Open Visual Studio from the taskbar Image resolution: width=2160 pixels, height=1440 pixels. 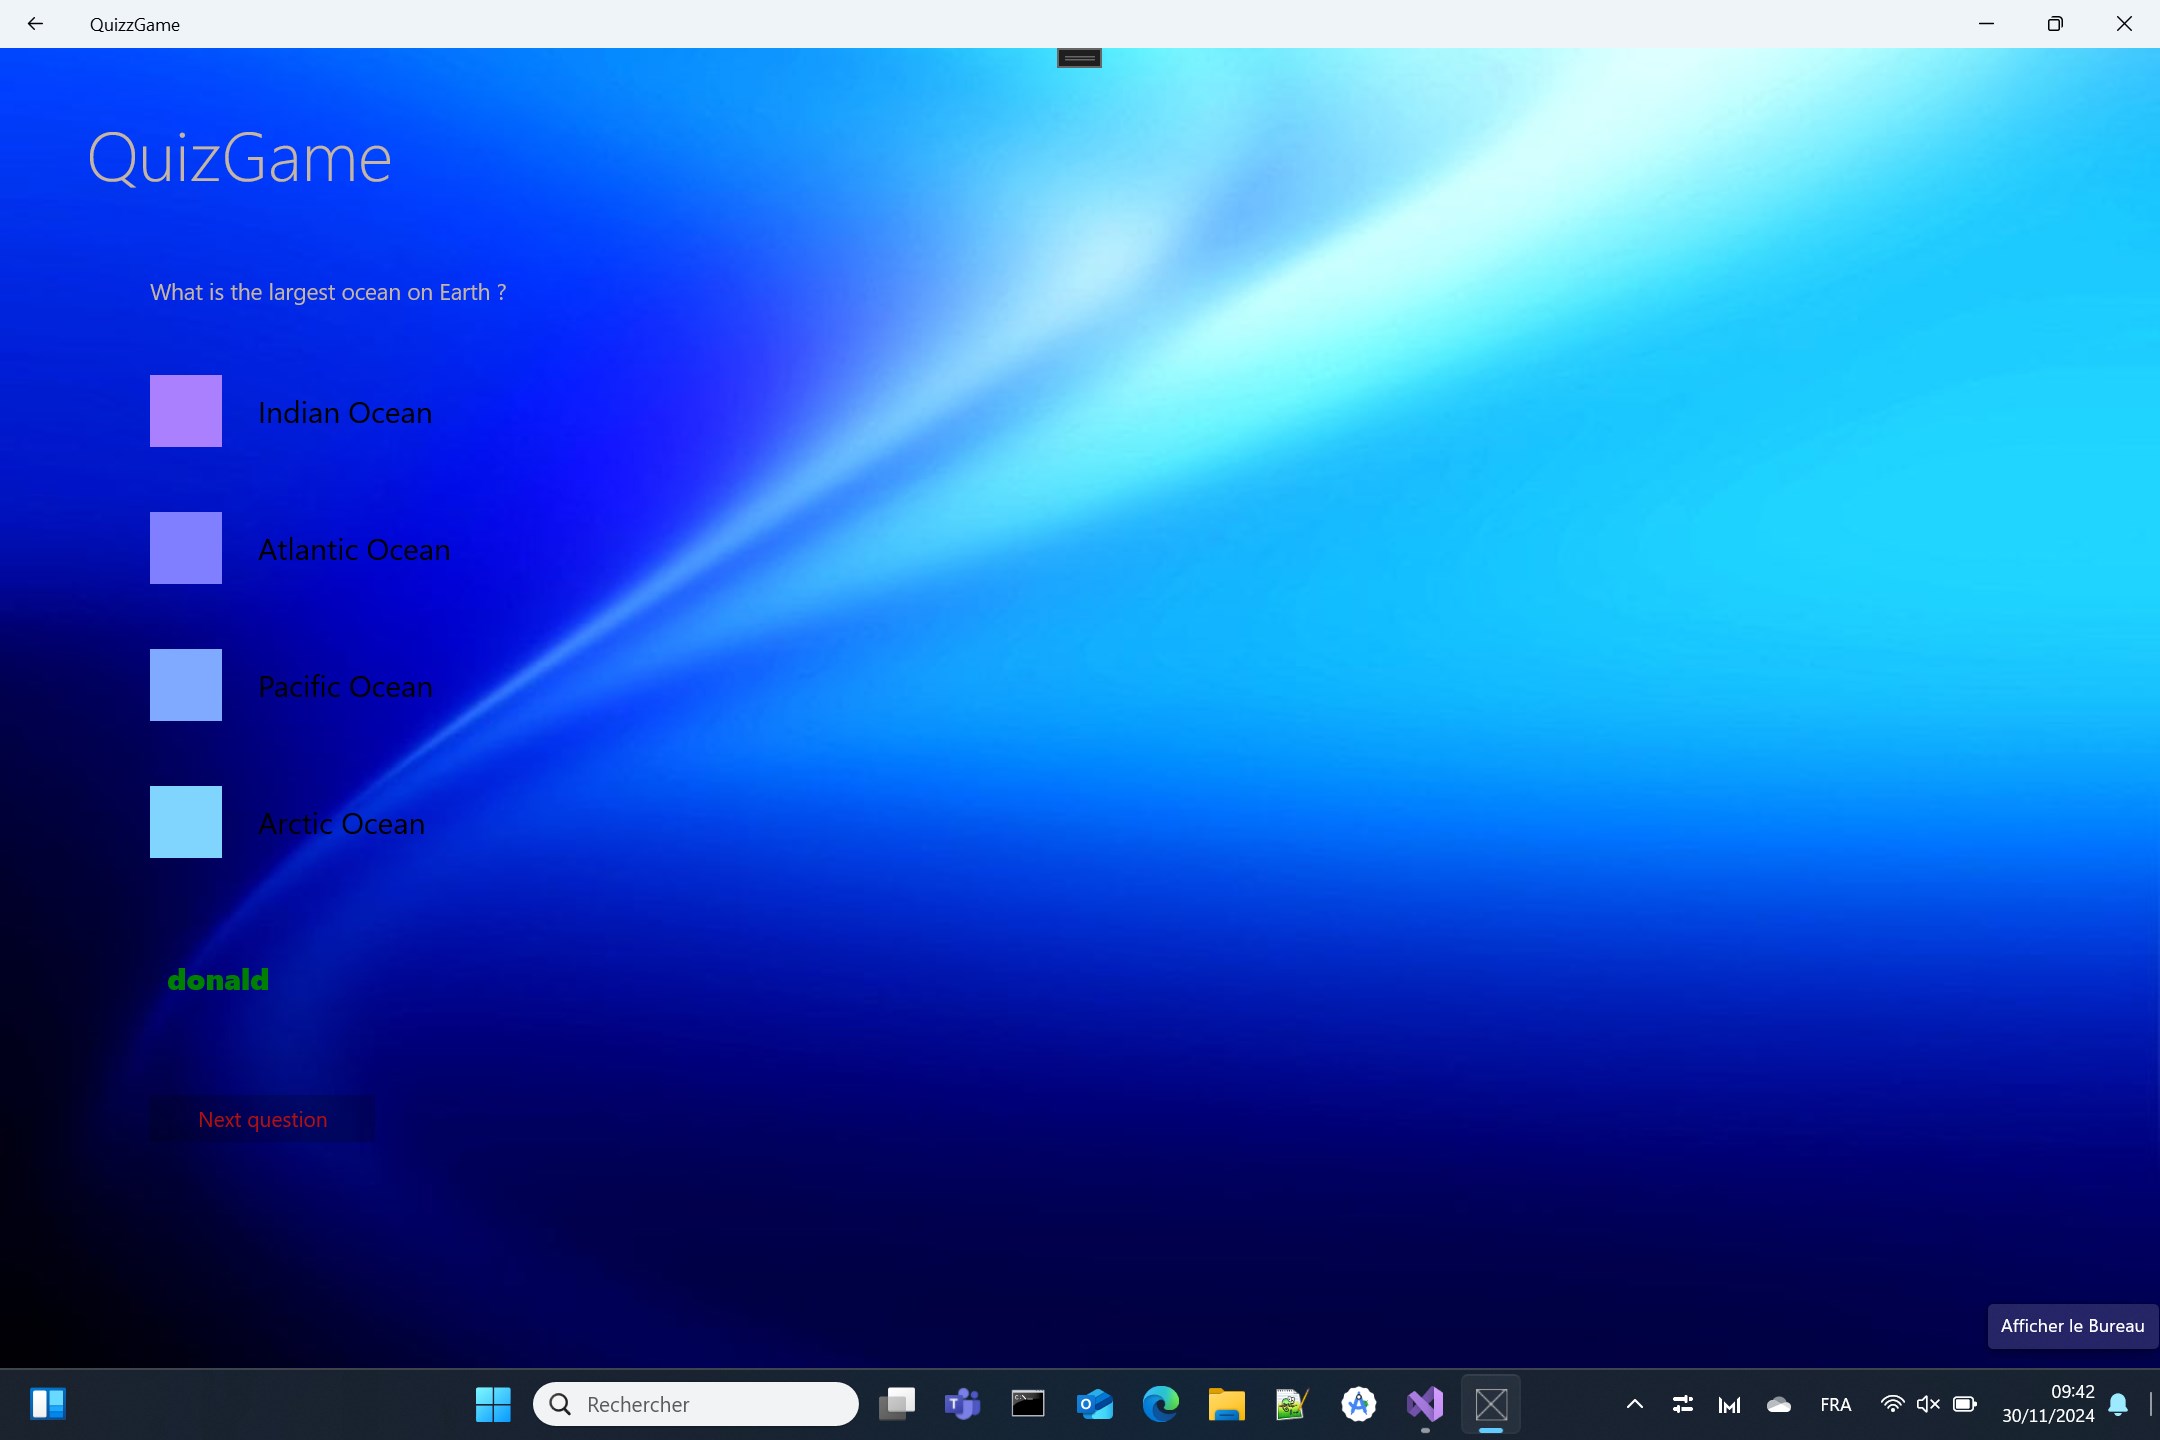click(x=1425, y=1404)
